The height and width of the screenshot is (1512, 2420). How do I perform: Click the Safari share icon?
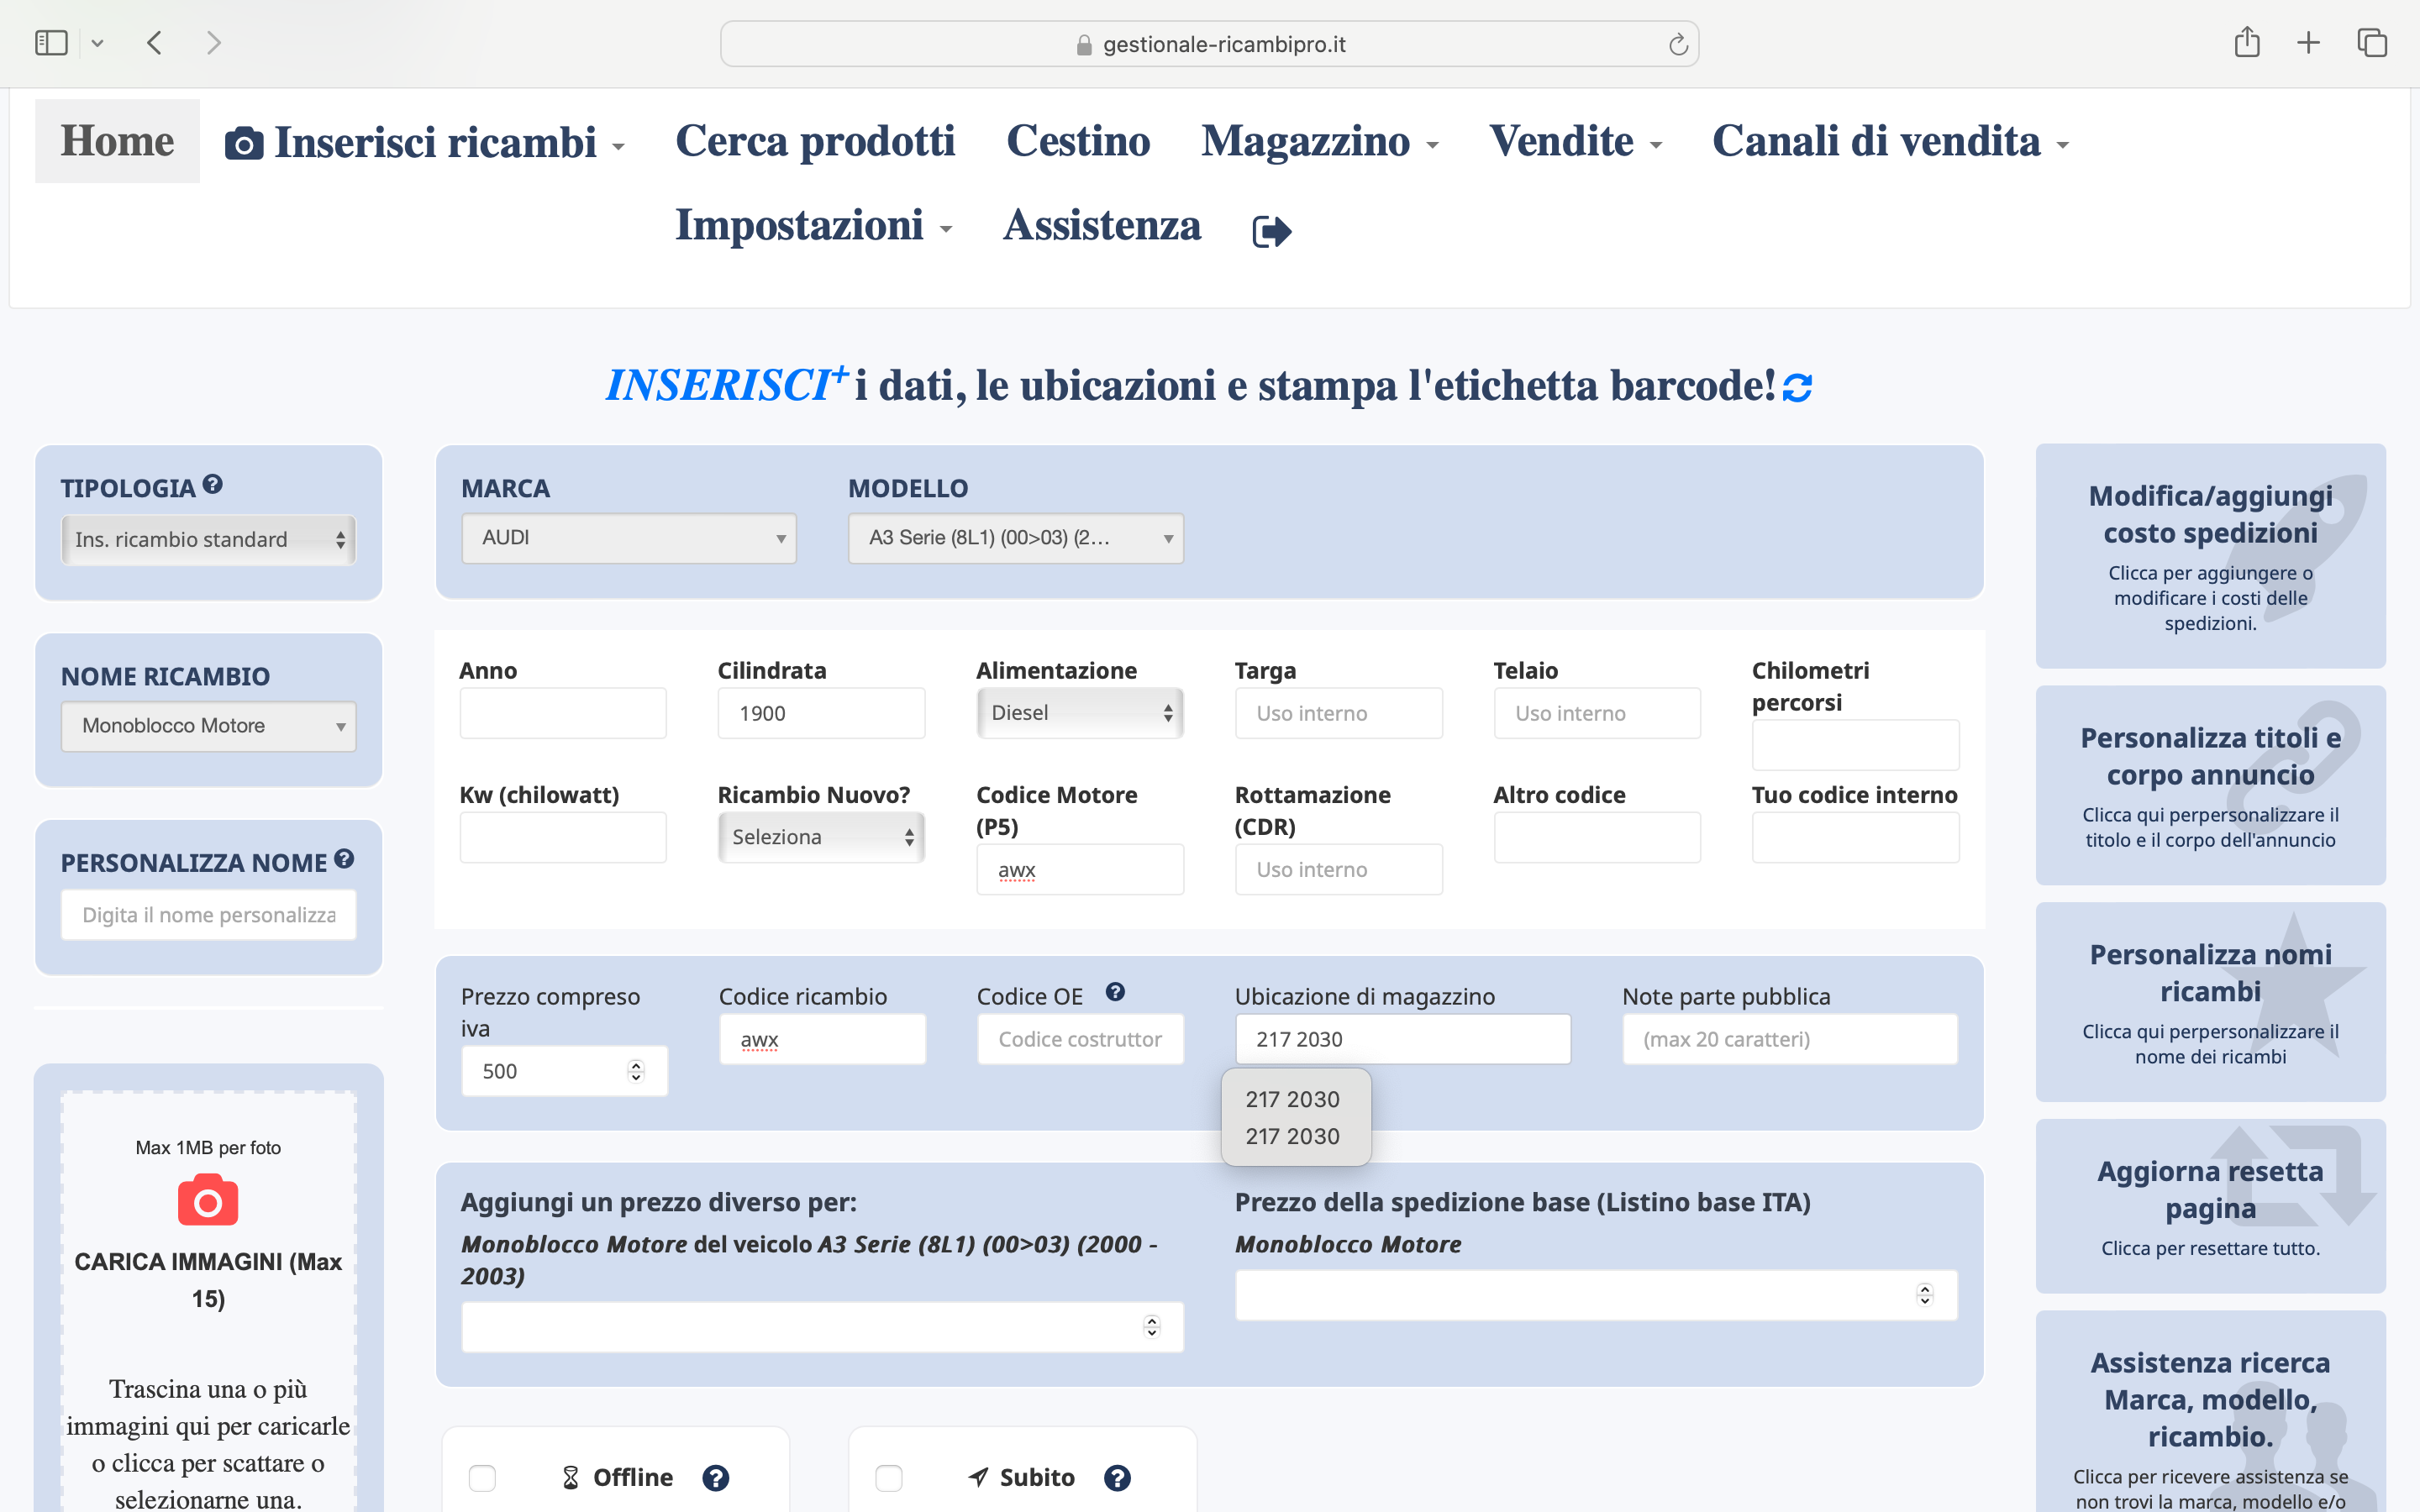click(2247, 42)
